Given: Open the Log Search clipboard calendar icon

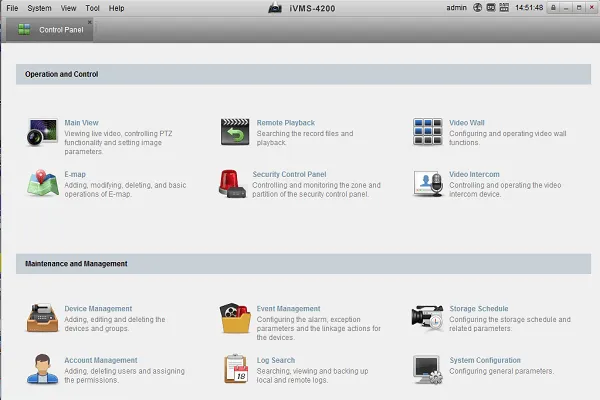Looking at the screenshot, I should tap(236, 369).
